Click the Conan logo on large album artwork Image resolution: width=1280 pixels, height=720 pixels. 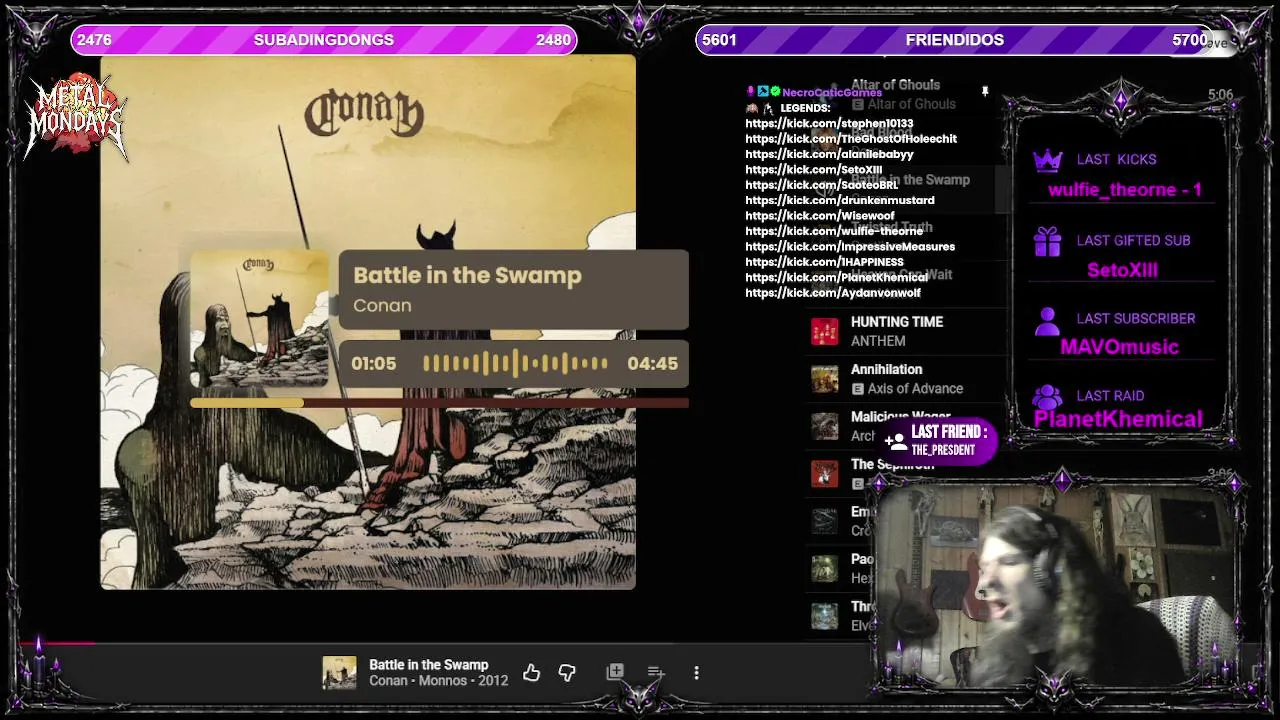tap(364, 112)
